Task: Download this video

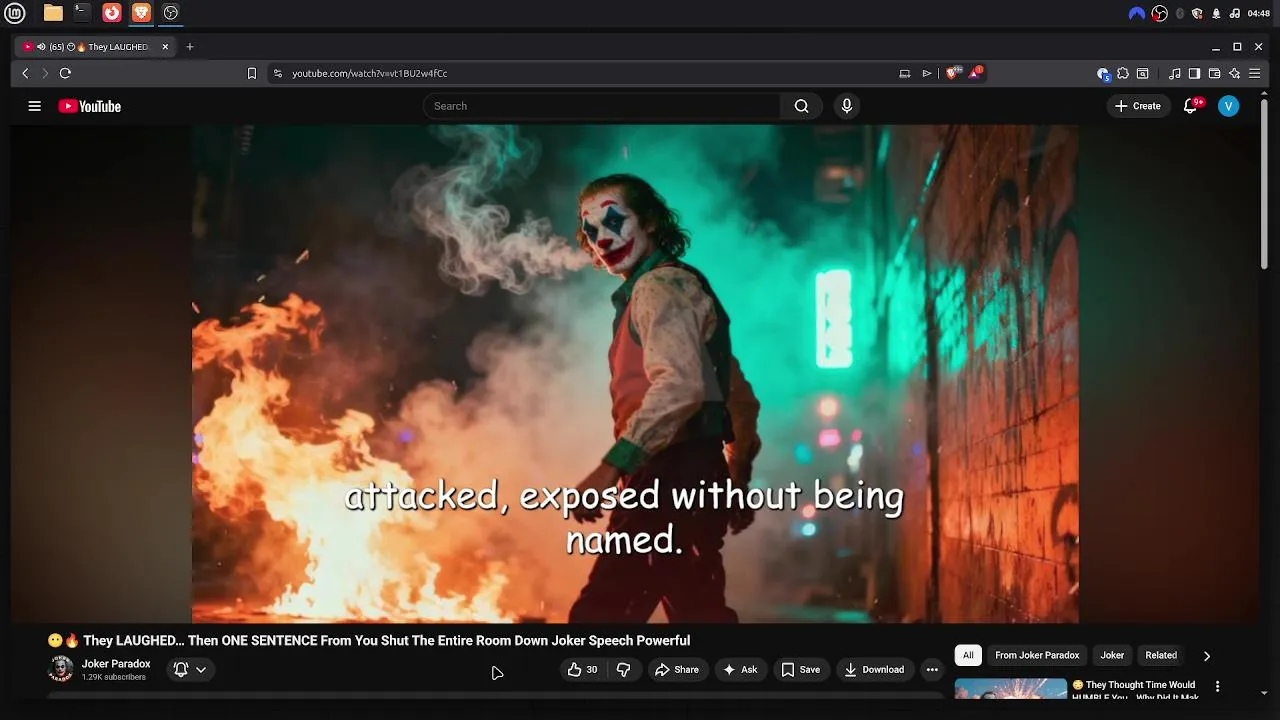Action: point(874,670)
